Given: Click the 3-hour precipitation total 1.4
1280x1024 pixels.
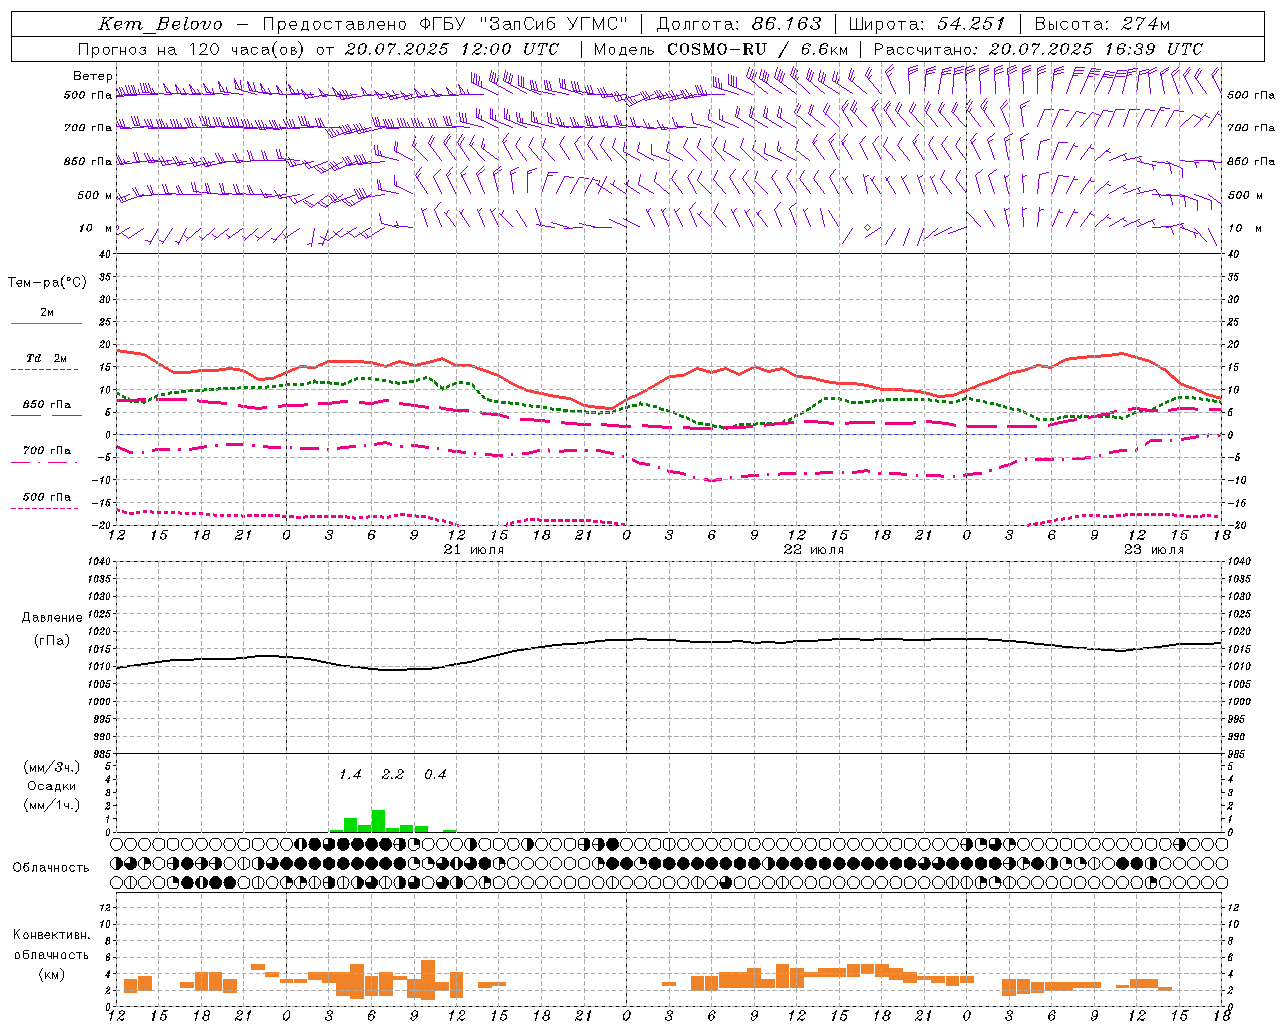Looking at the screenshot, I should tap(350, 774).
